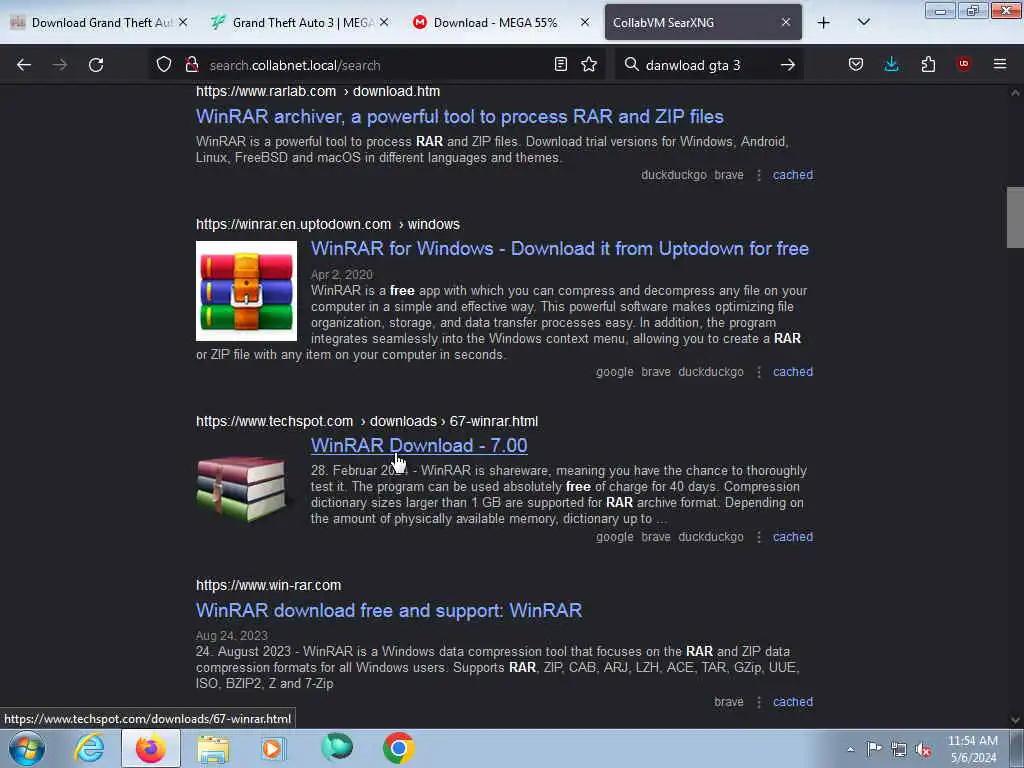Submit search with the arrow button
1024x768 pixels.
pos(788,65)
